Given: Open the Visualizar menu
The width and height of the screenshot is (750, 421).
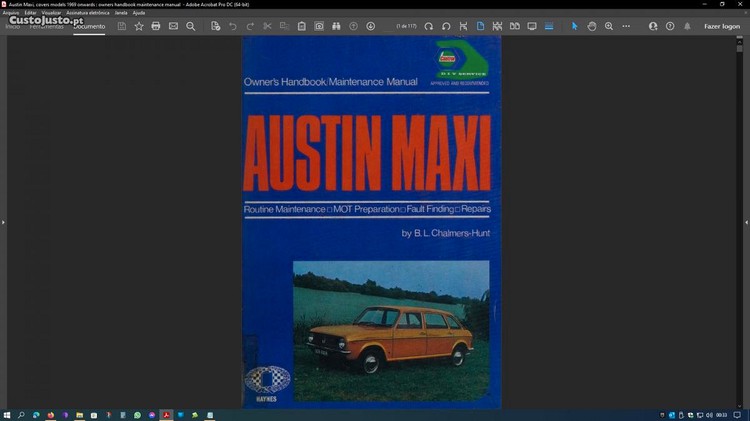Looking at the screenshot, I should pyautogui.click(x=51, y=12).
